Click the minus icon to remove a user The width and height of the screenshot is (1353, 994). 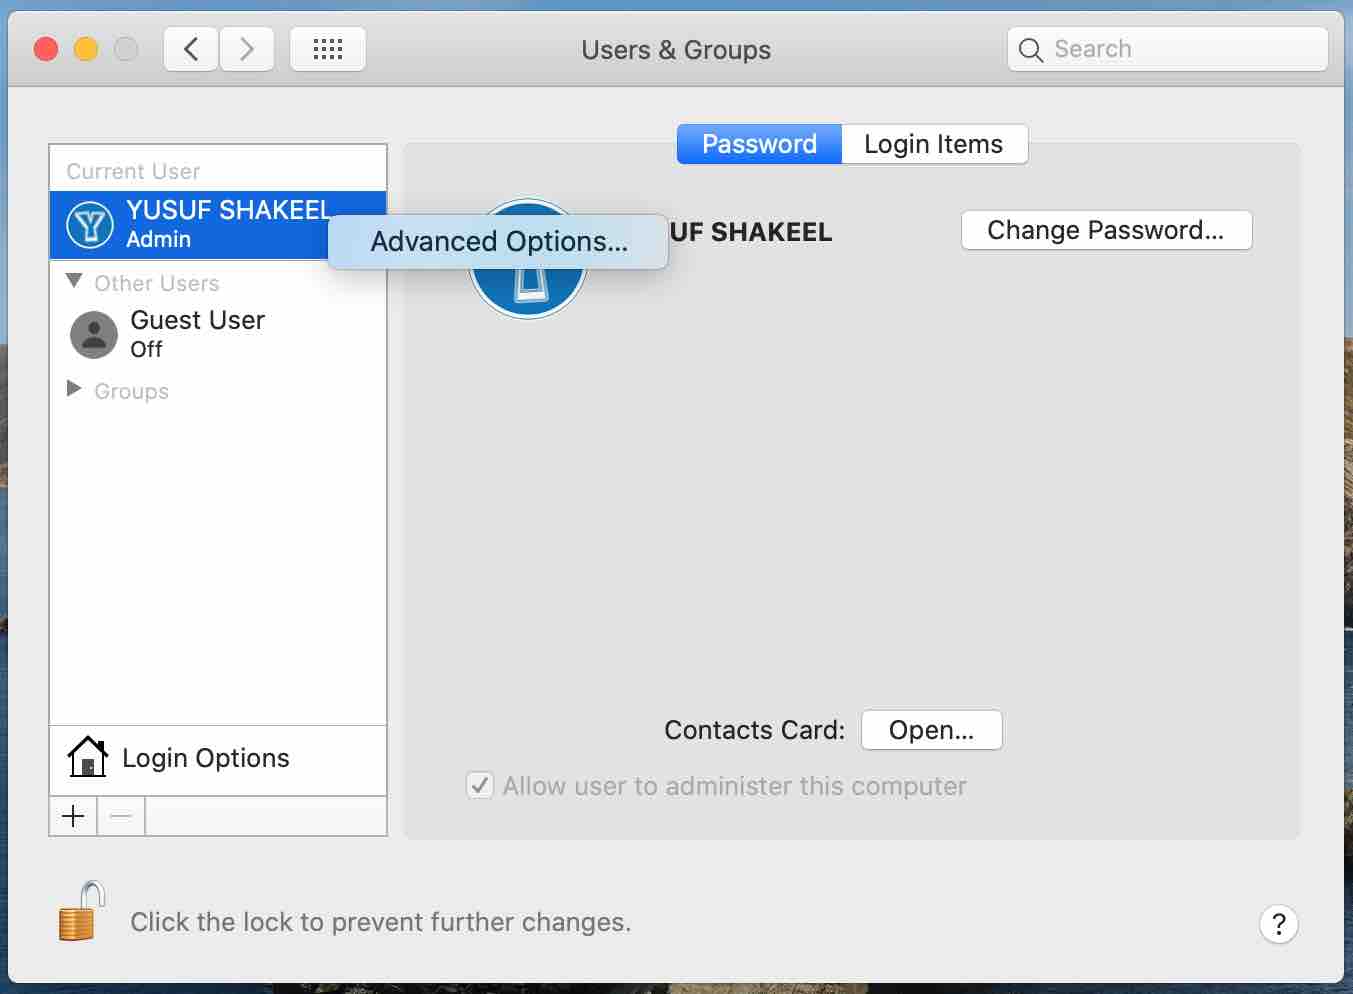click(120, 816)
